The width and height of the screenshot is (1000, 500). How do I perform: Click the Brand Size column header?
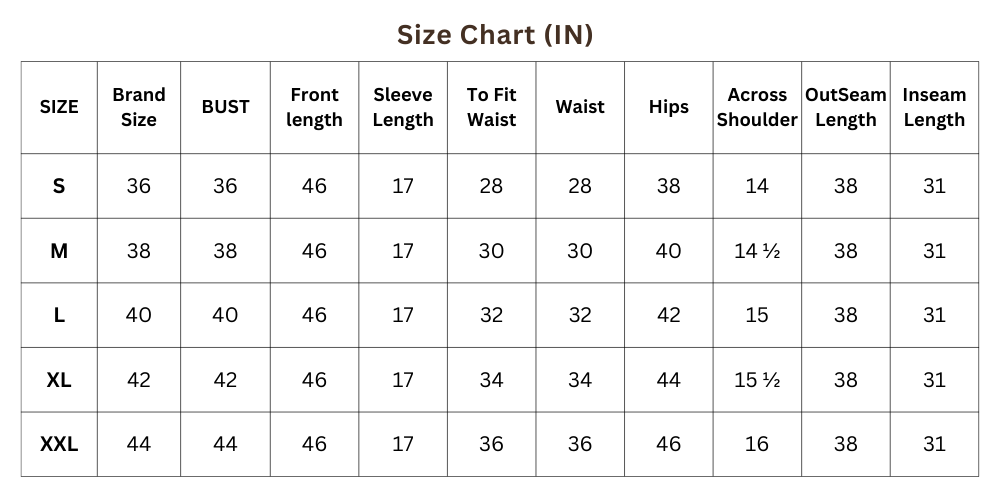tap(139, 107)
